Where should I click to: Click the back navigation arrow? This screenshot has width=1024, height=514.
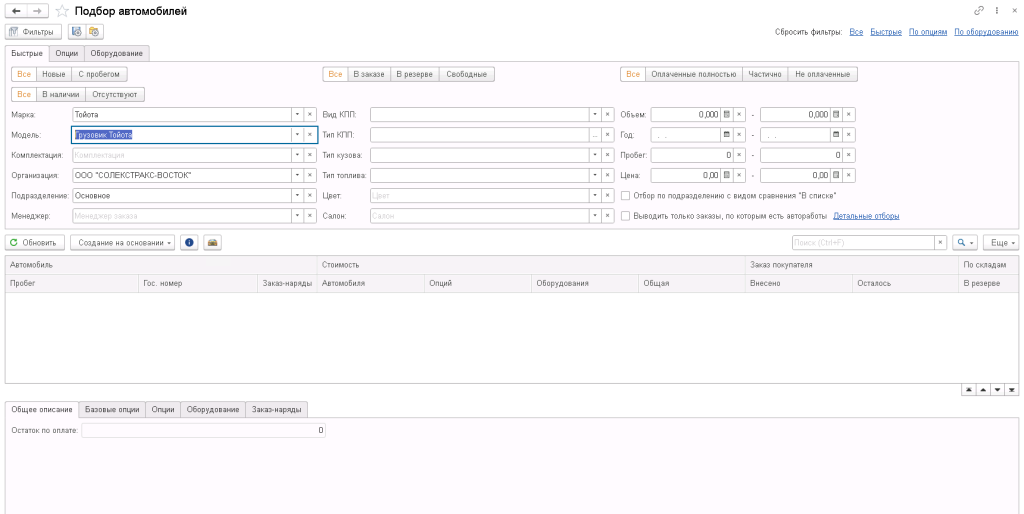coord(16,10)
